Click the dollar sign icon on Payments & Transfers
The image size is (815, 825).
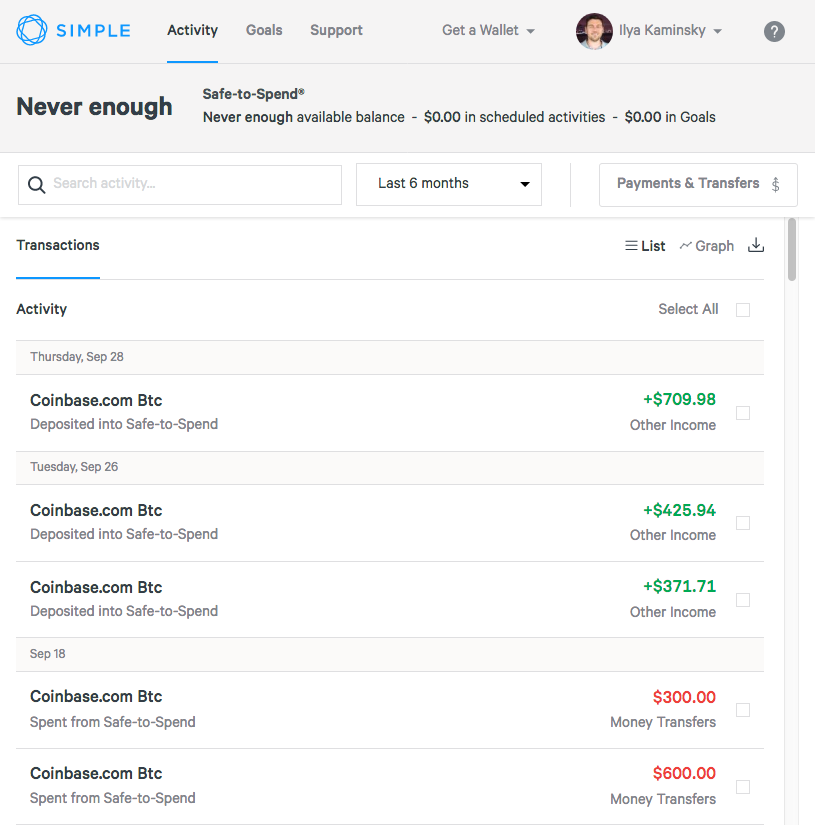(x=776, y=184)
